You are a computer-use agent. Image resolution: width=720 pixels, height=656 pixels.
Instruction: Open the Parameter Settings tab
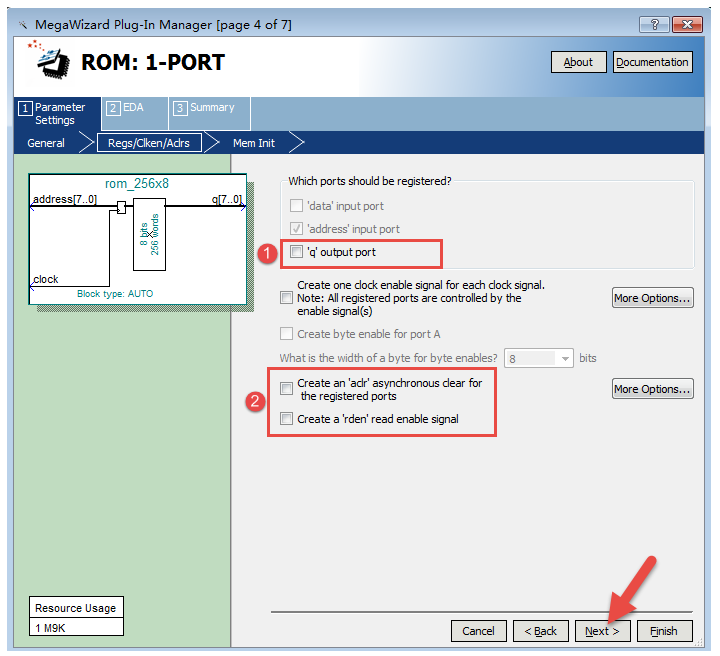58,113
